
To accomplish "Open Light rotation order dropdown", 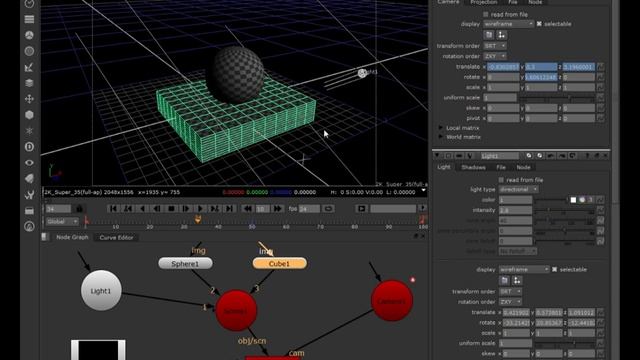I will pos(510,302).
